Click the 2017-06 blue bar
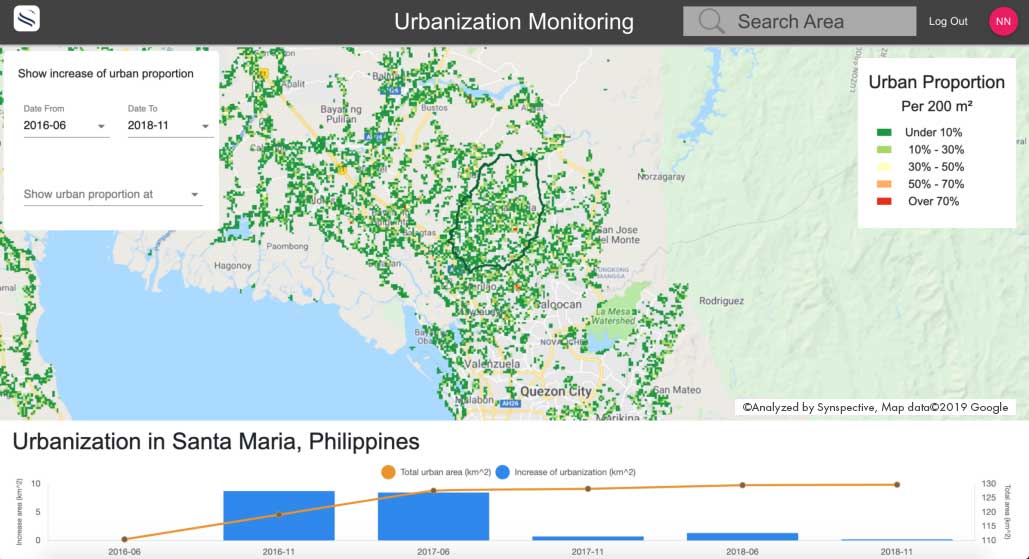The width and height of the screenshot is (1029, 559). point(433,516)
